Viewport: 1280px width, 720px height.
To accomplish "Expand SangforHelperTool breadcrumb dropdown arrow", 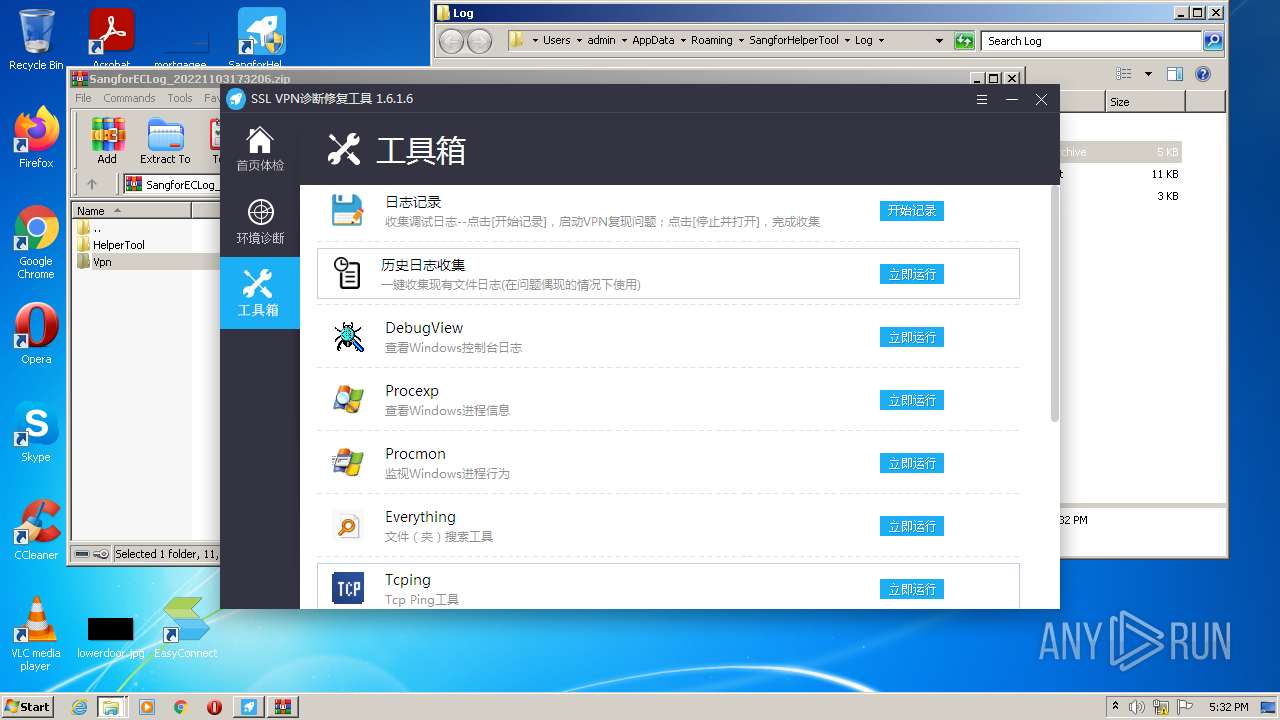I will point(846,41).
